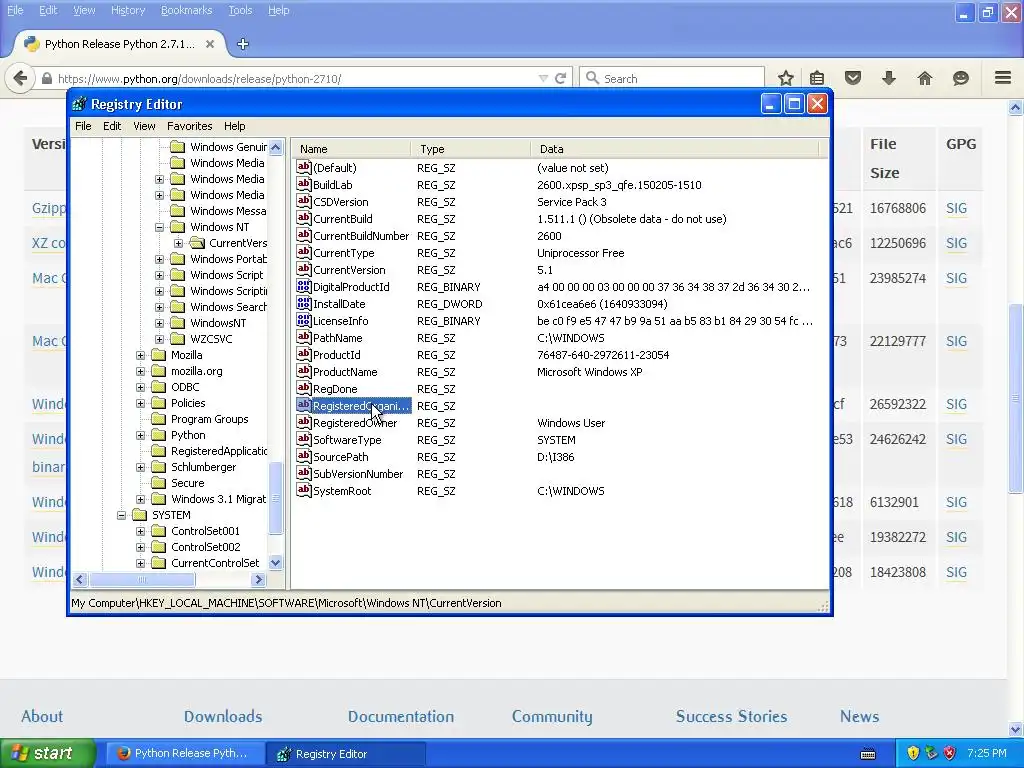Click the 7:25 PM taskbar clock
The height and width of the screenshot is (768, 1024).
(987, 753)
